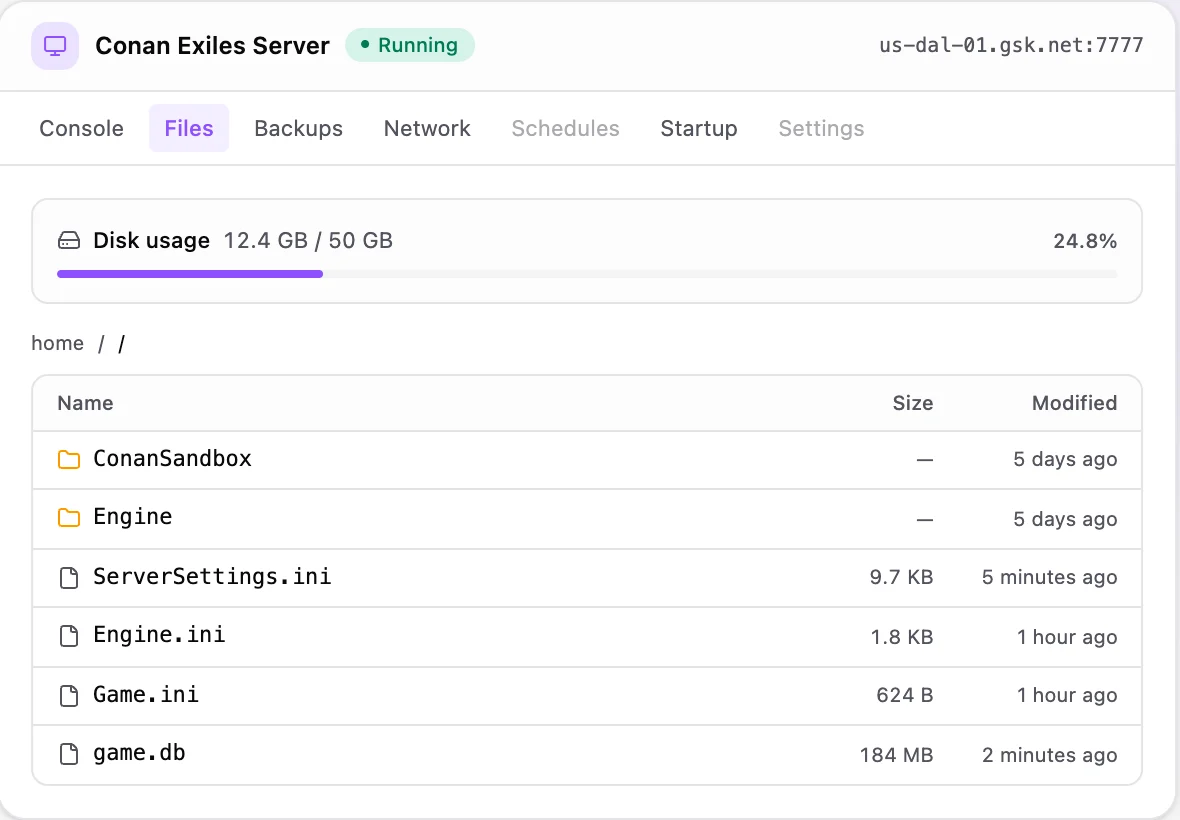
Task: Switch to the Startup tab
Action: [699, 129]
